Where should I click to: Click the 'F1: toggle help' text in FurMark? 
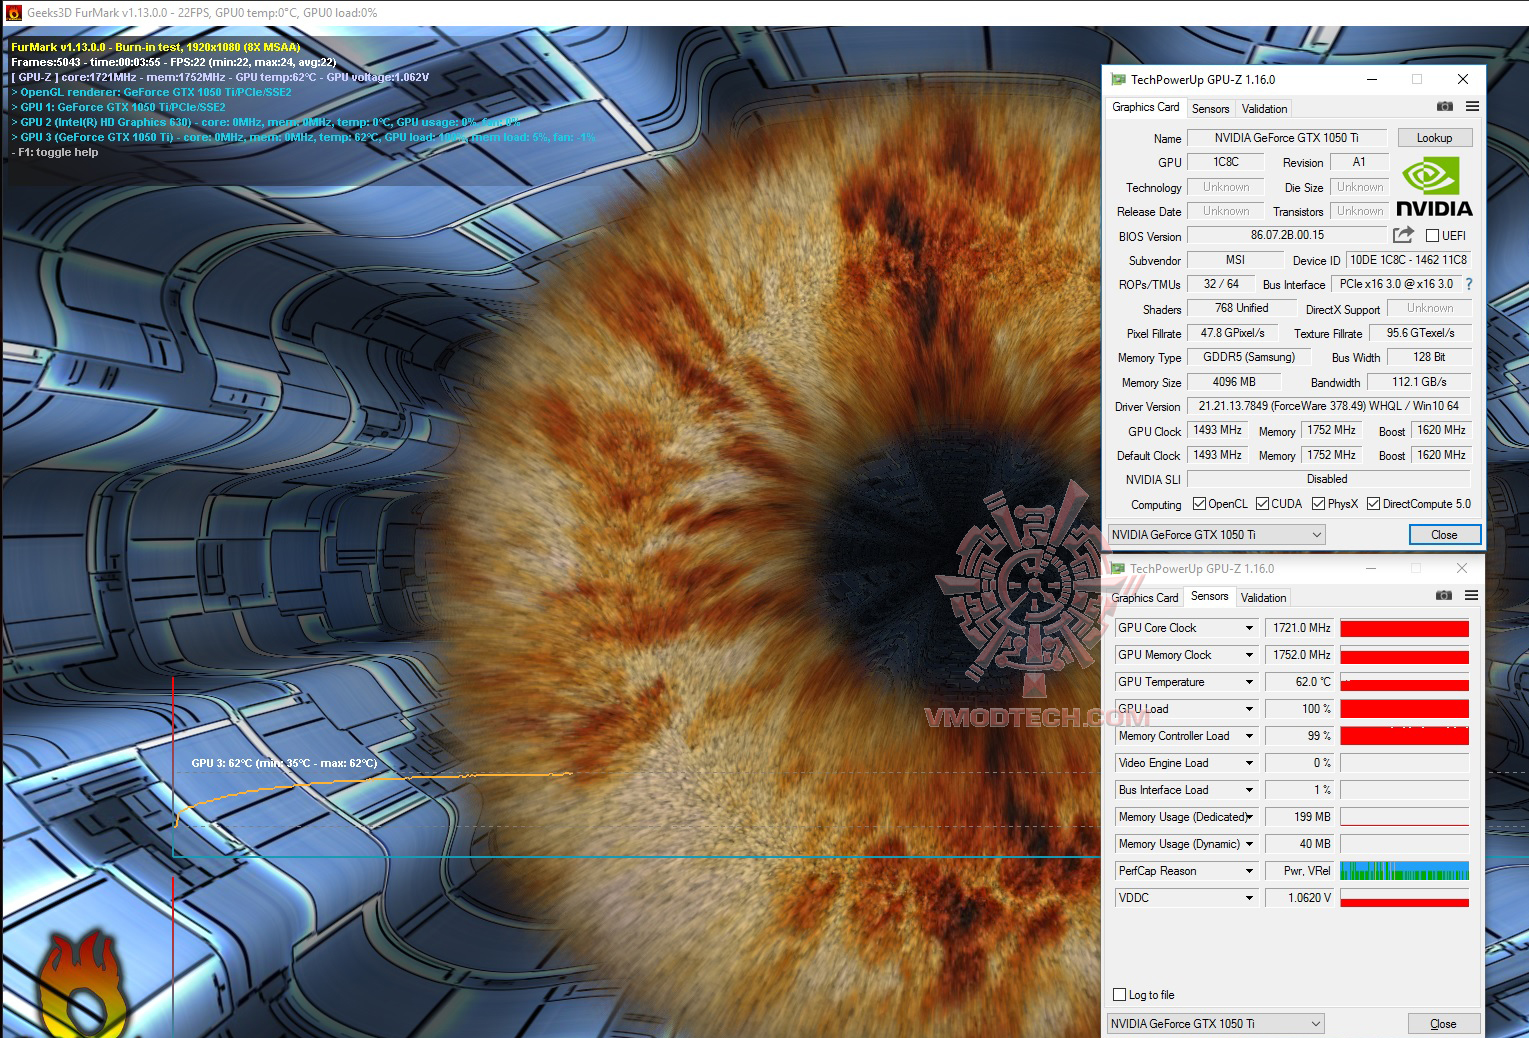[x=56, y=152]
